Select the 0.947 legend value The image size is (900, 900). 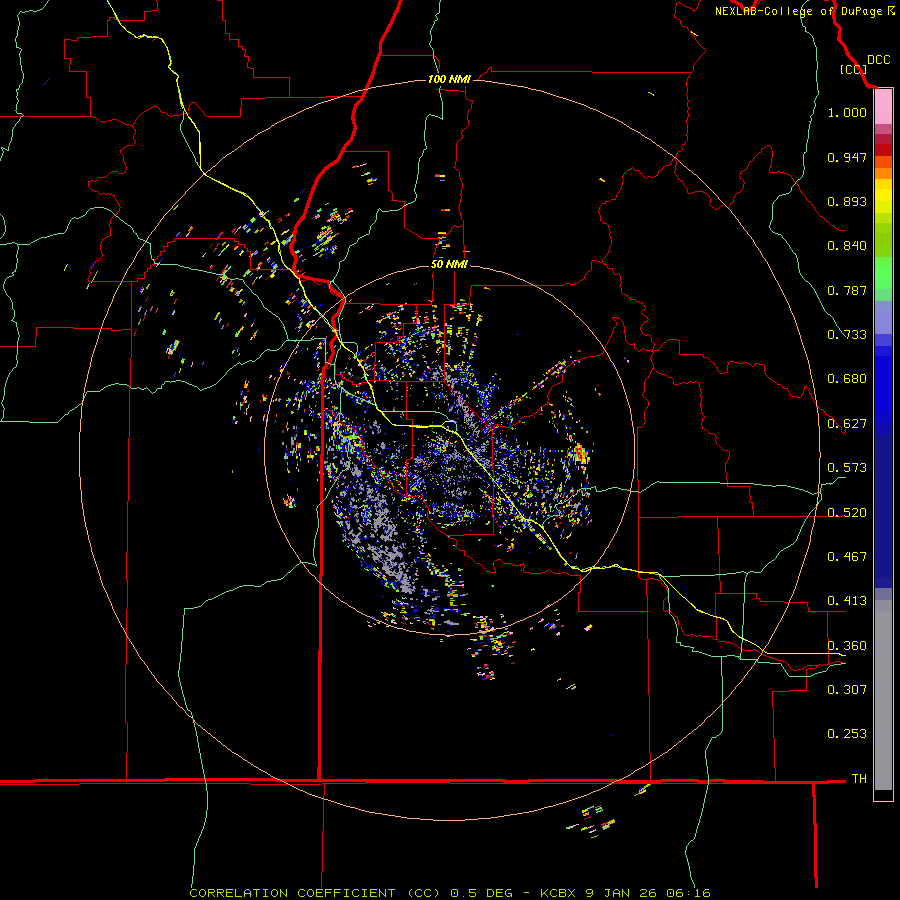click(x=847, y=157)
